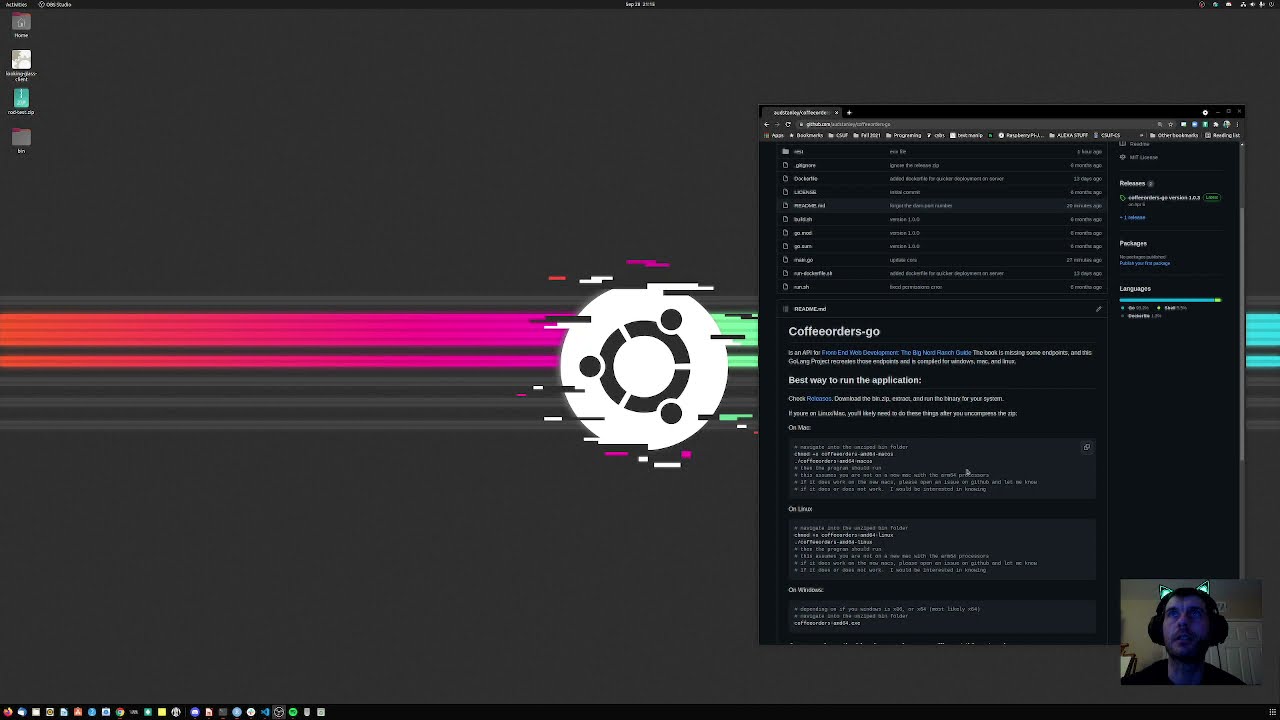Open the CSUF bookmarks folder
Screen dimensions: 1280x720
[839, 135]
